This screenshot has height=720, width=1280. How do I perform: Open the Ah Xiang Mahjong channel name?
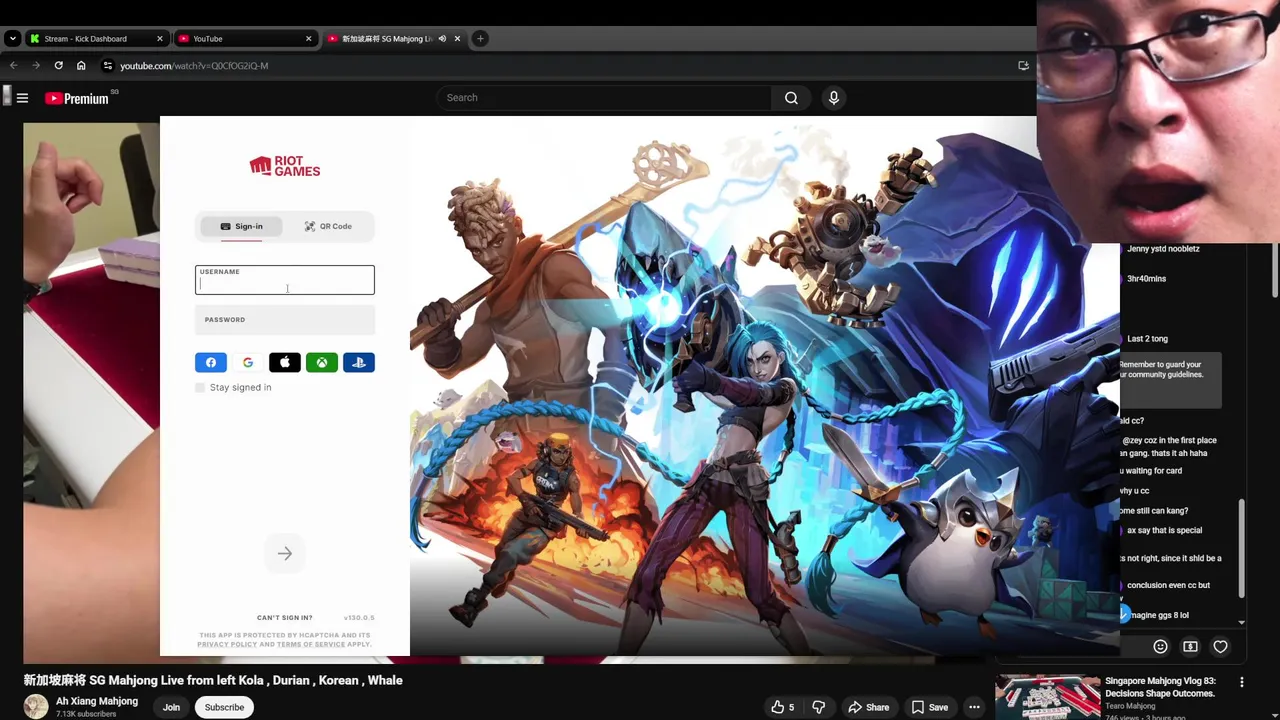point(97,701)
